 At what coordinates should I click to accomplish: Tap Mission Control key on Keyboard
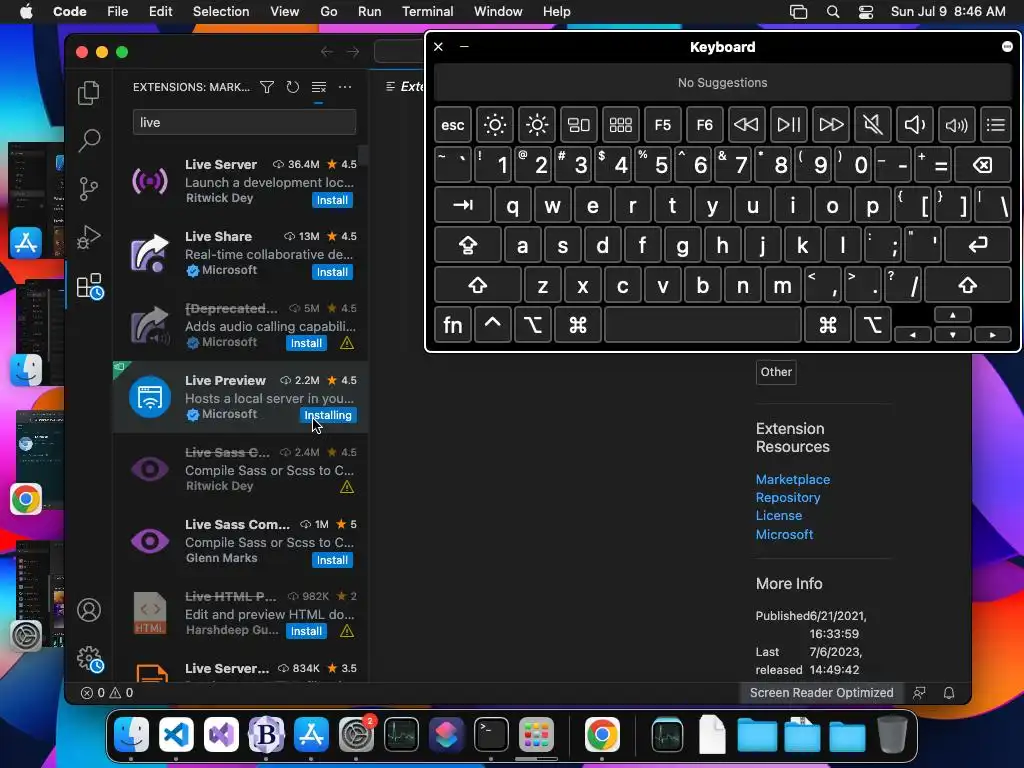pyautogui.click(x=579, y=125)
